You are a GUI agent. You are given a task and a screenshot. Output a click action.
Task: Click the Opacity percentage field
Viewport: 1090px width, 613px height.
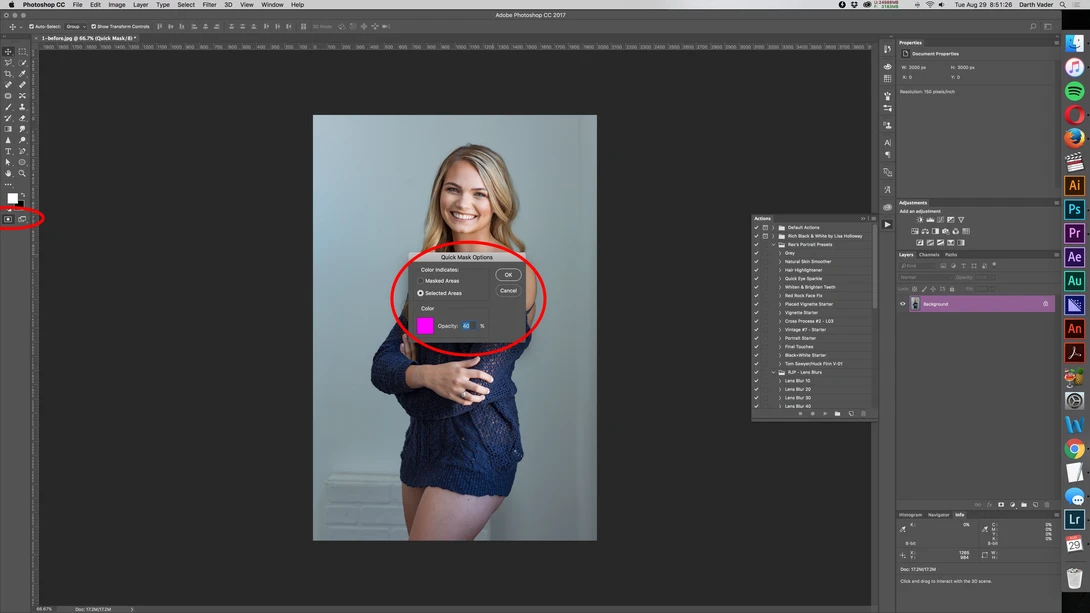468,326
